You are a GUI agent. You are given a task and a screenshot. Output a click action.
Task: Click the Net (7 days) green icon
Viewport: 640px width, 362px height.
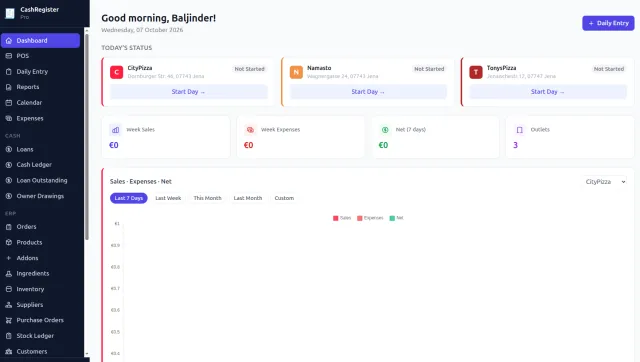[385, 130]
